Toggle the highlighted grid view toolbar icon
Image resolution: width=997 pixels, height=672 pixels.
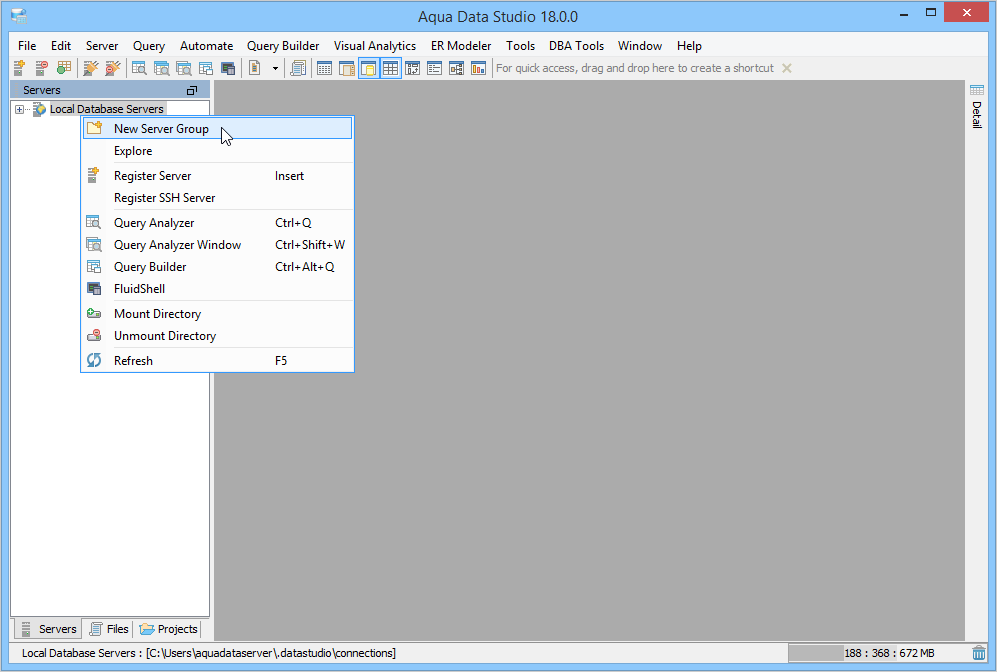click(390, 68)
